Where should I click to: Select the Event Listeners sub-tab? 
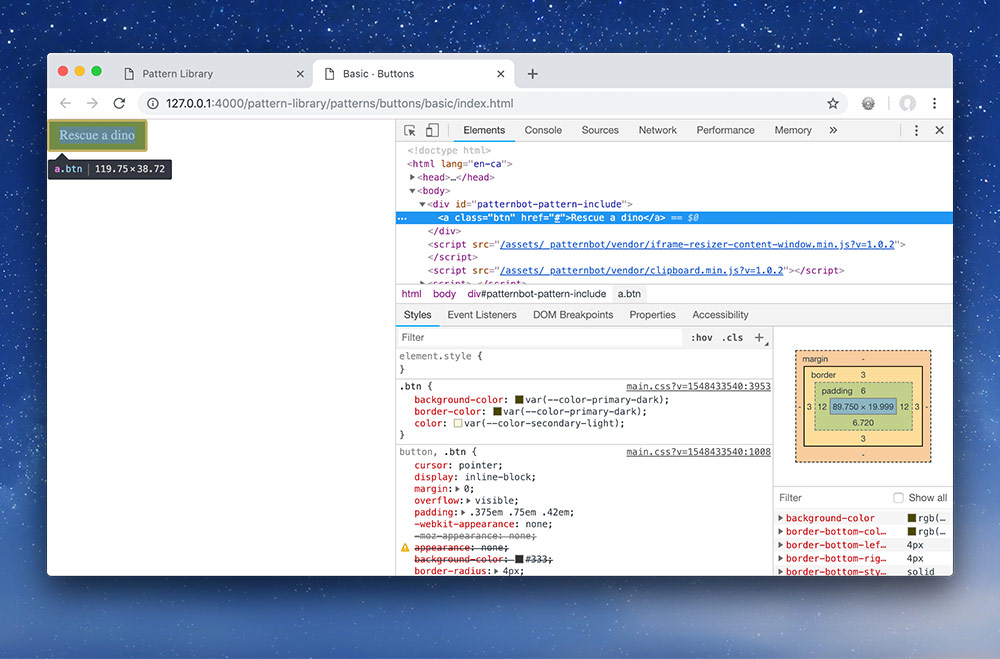coord(482,315)
